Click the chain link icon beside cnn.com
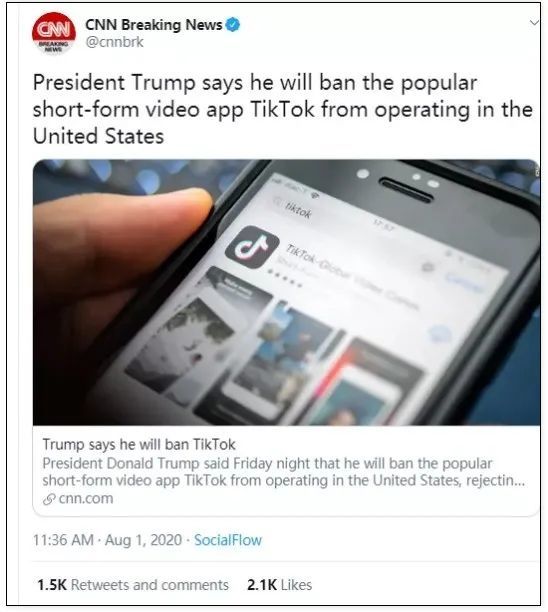Screen dimensions: 548x612 (49, 499)
